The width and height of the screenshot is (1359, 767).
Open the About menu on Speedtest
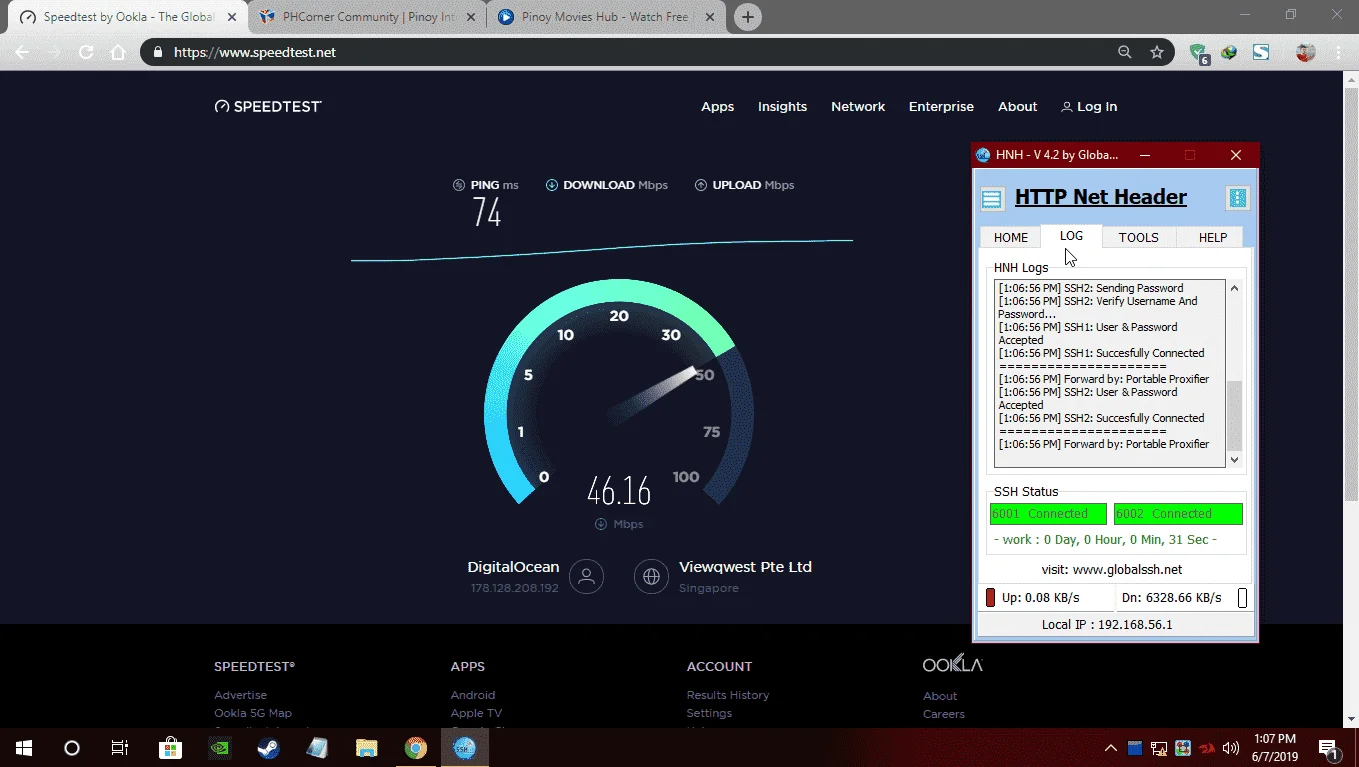[x=1017, y=107]
